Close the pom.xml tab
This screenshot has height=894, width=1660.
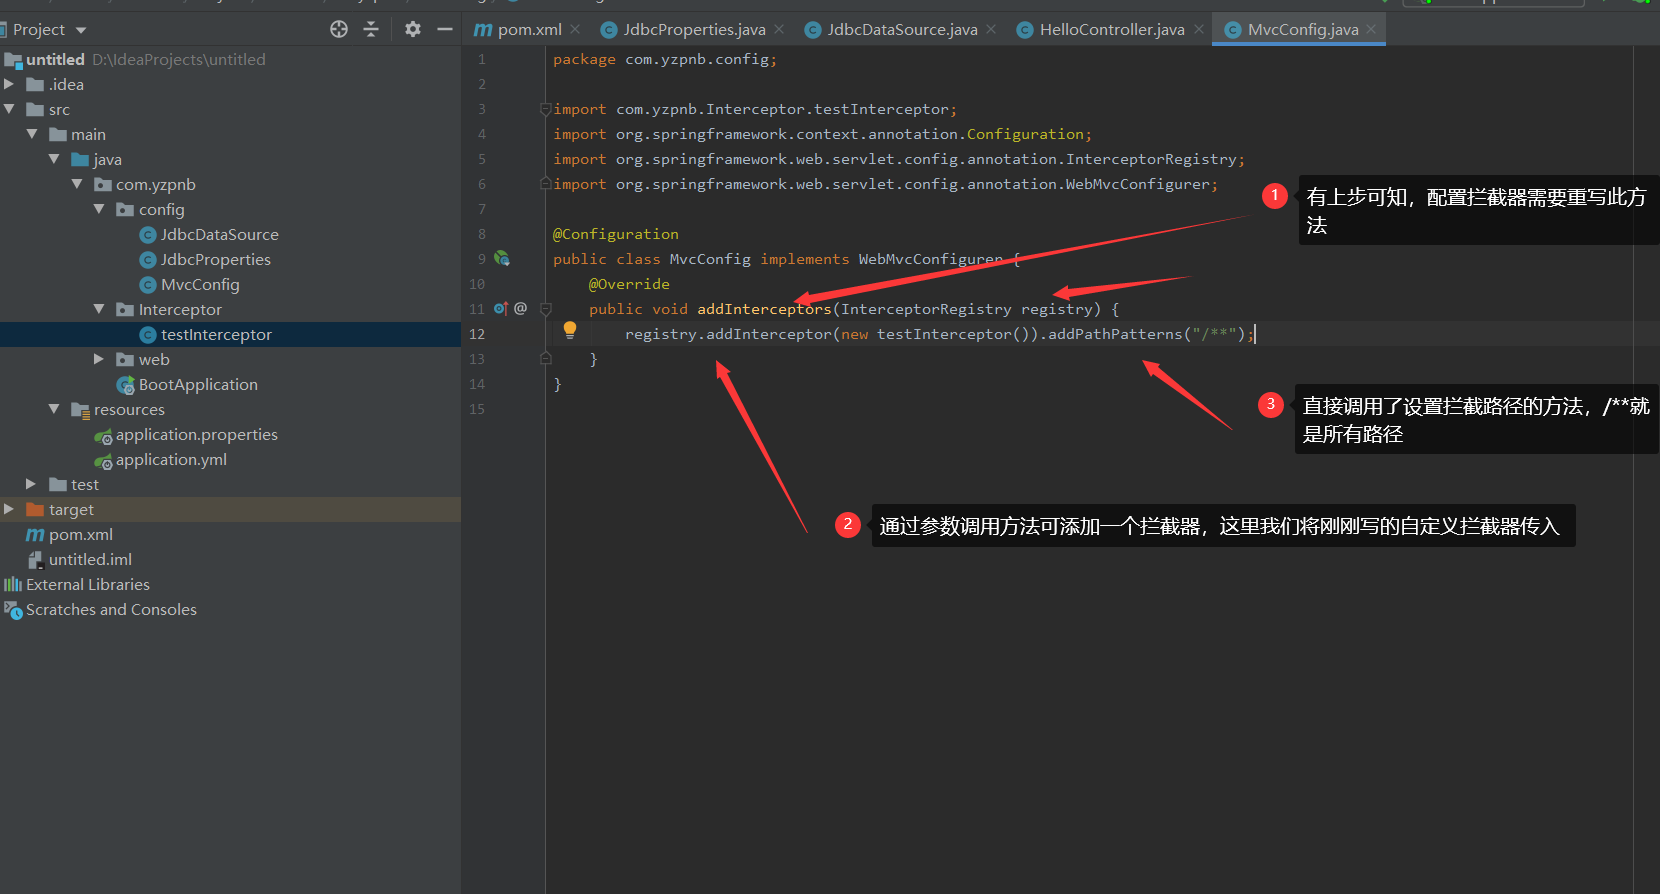(x=575, y=29)
